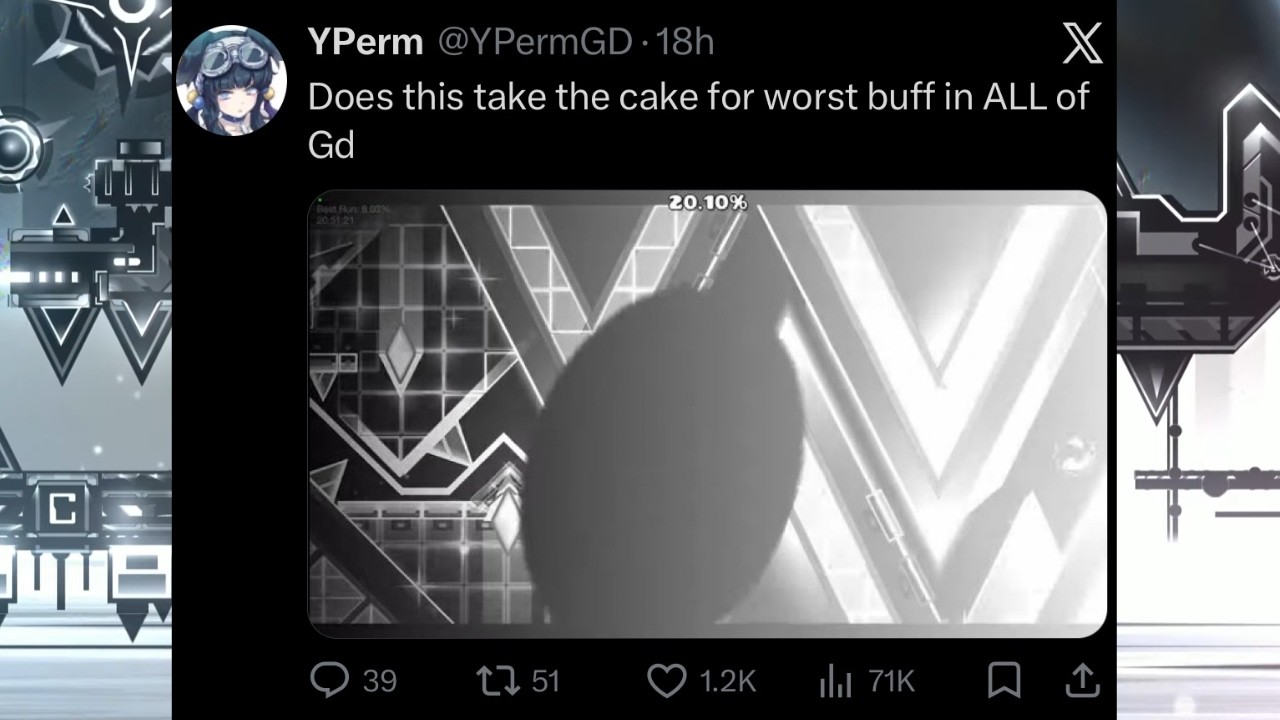
Task: Open YPerm's profile avatar picture
Action: coord(232,81)
